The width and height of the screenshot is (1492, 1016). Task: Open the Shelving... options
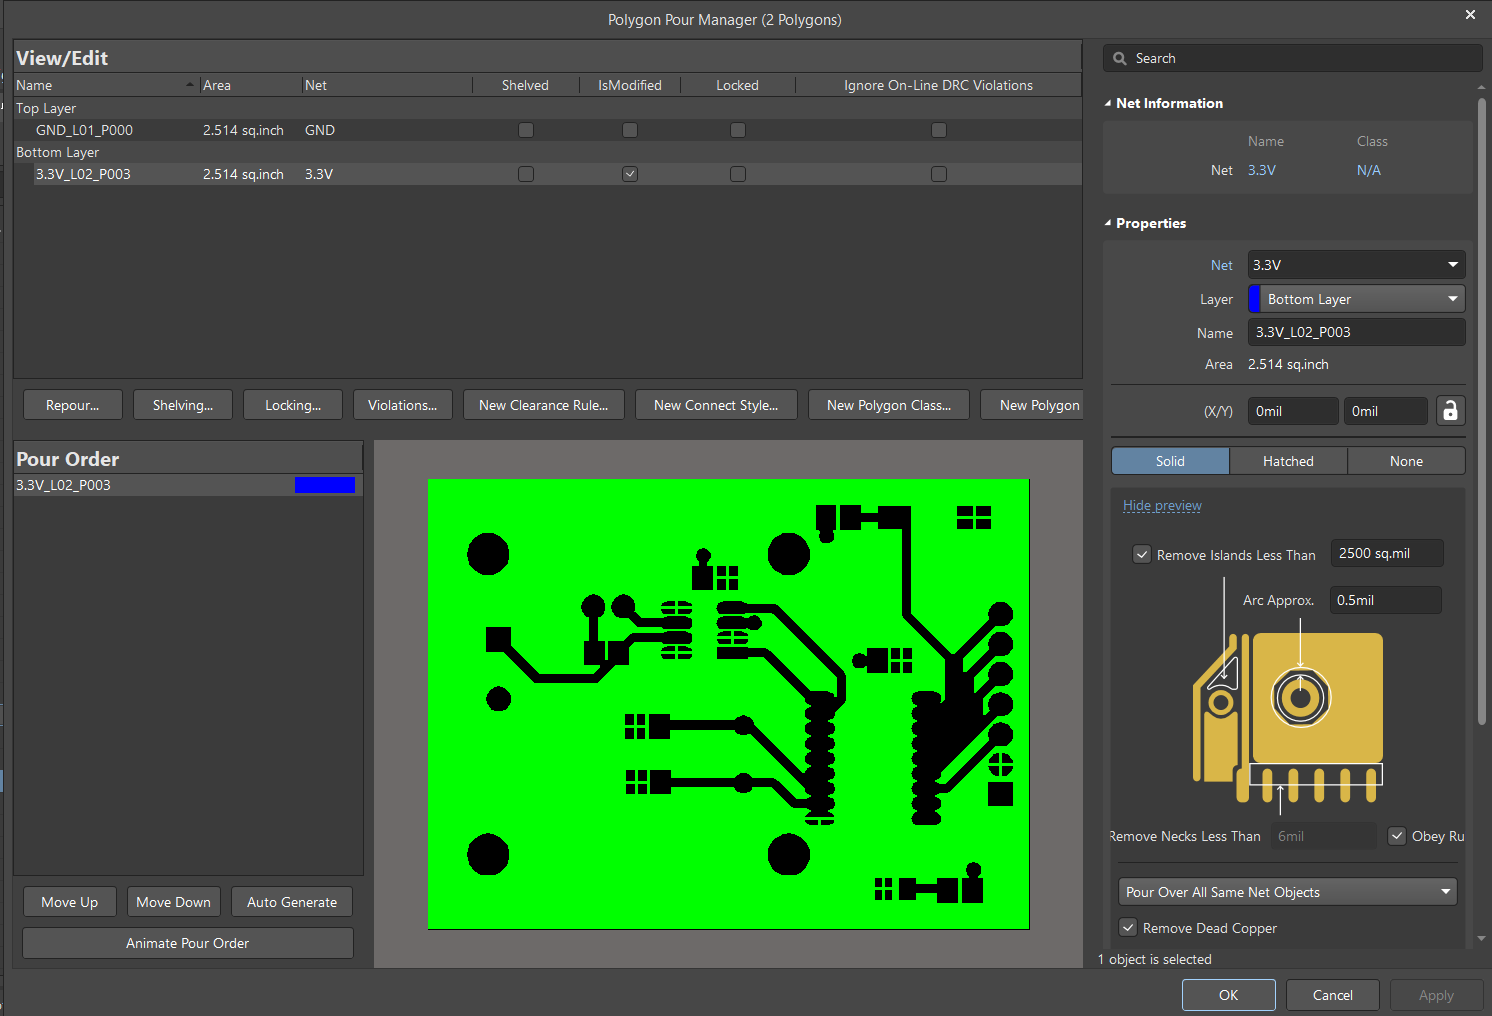[x=183, y=405]
